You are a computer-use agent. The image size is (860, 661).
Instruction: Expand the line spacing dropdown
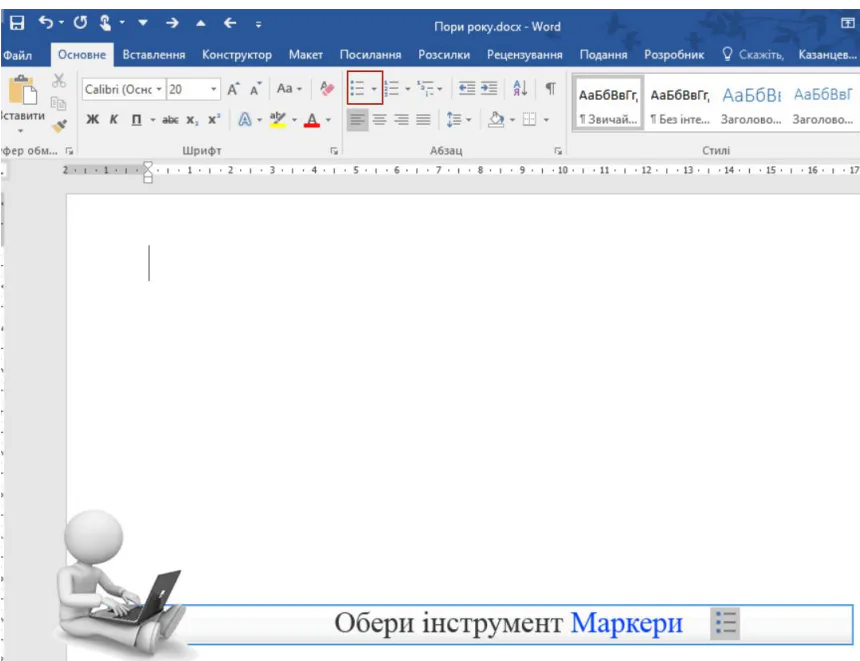(468, 120)
